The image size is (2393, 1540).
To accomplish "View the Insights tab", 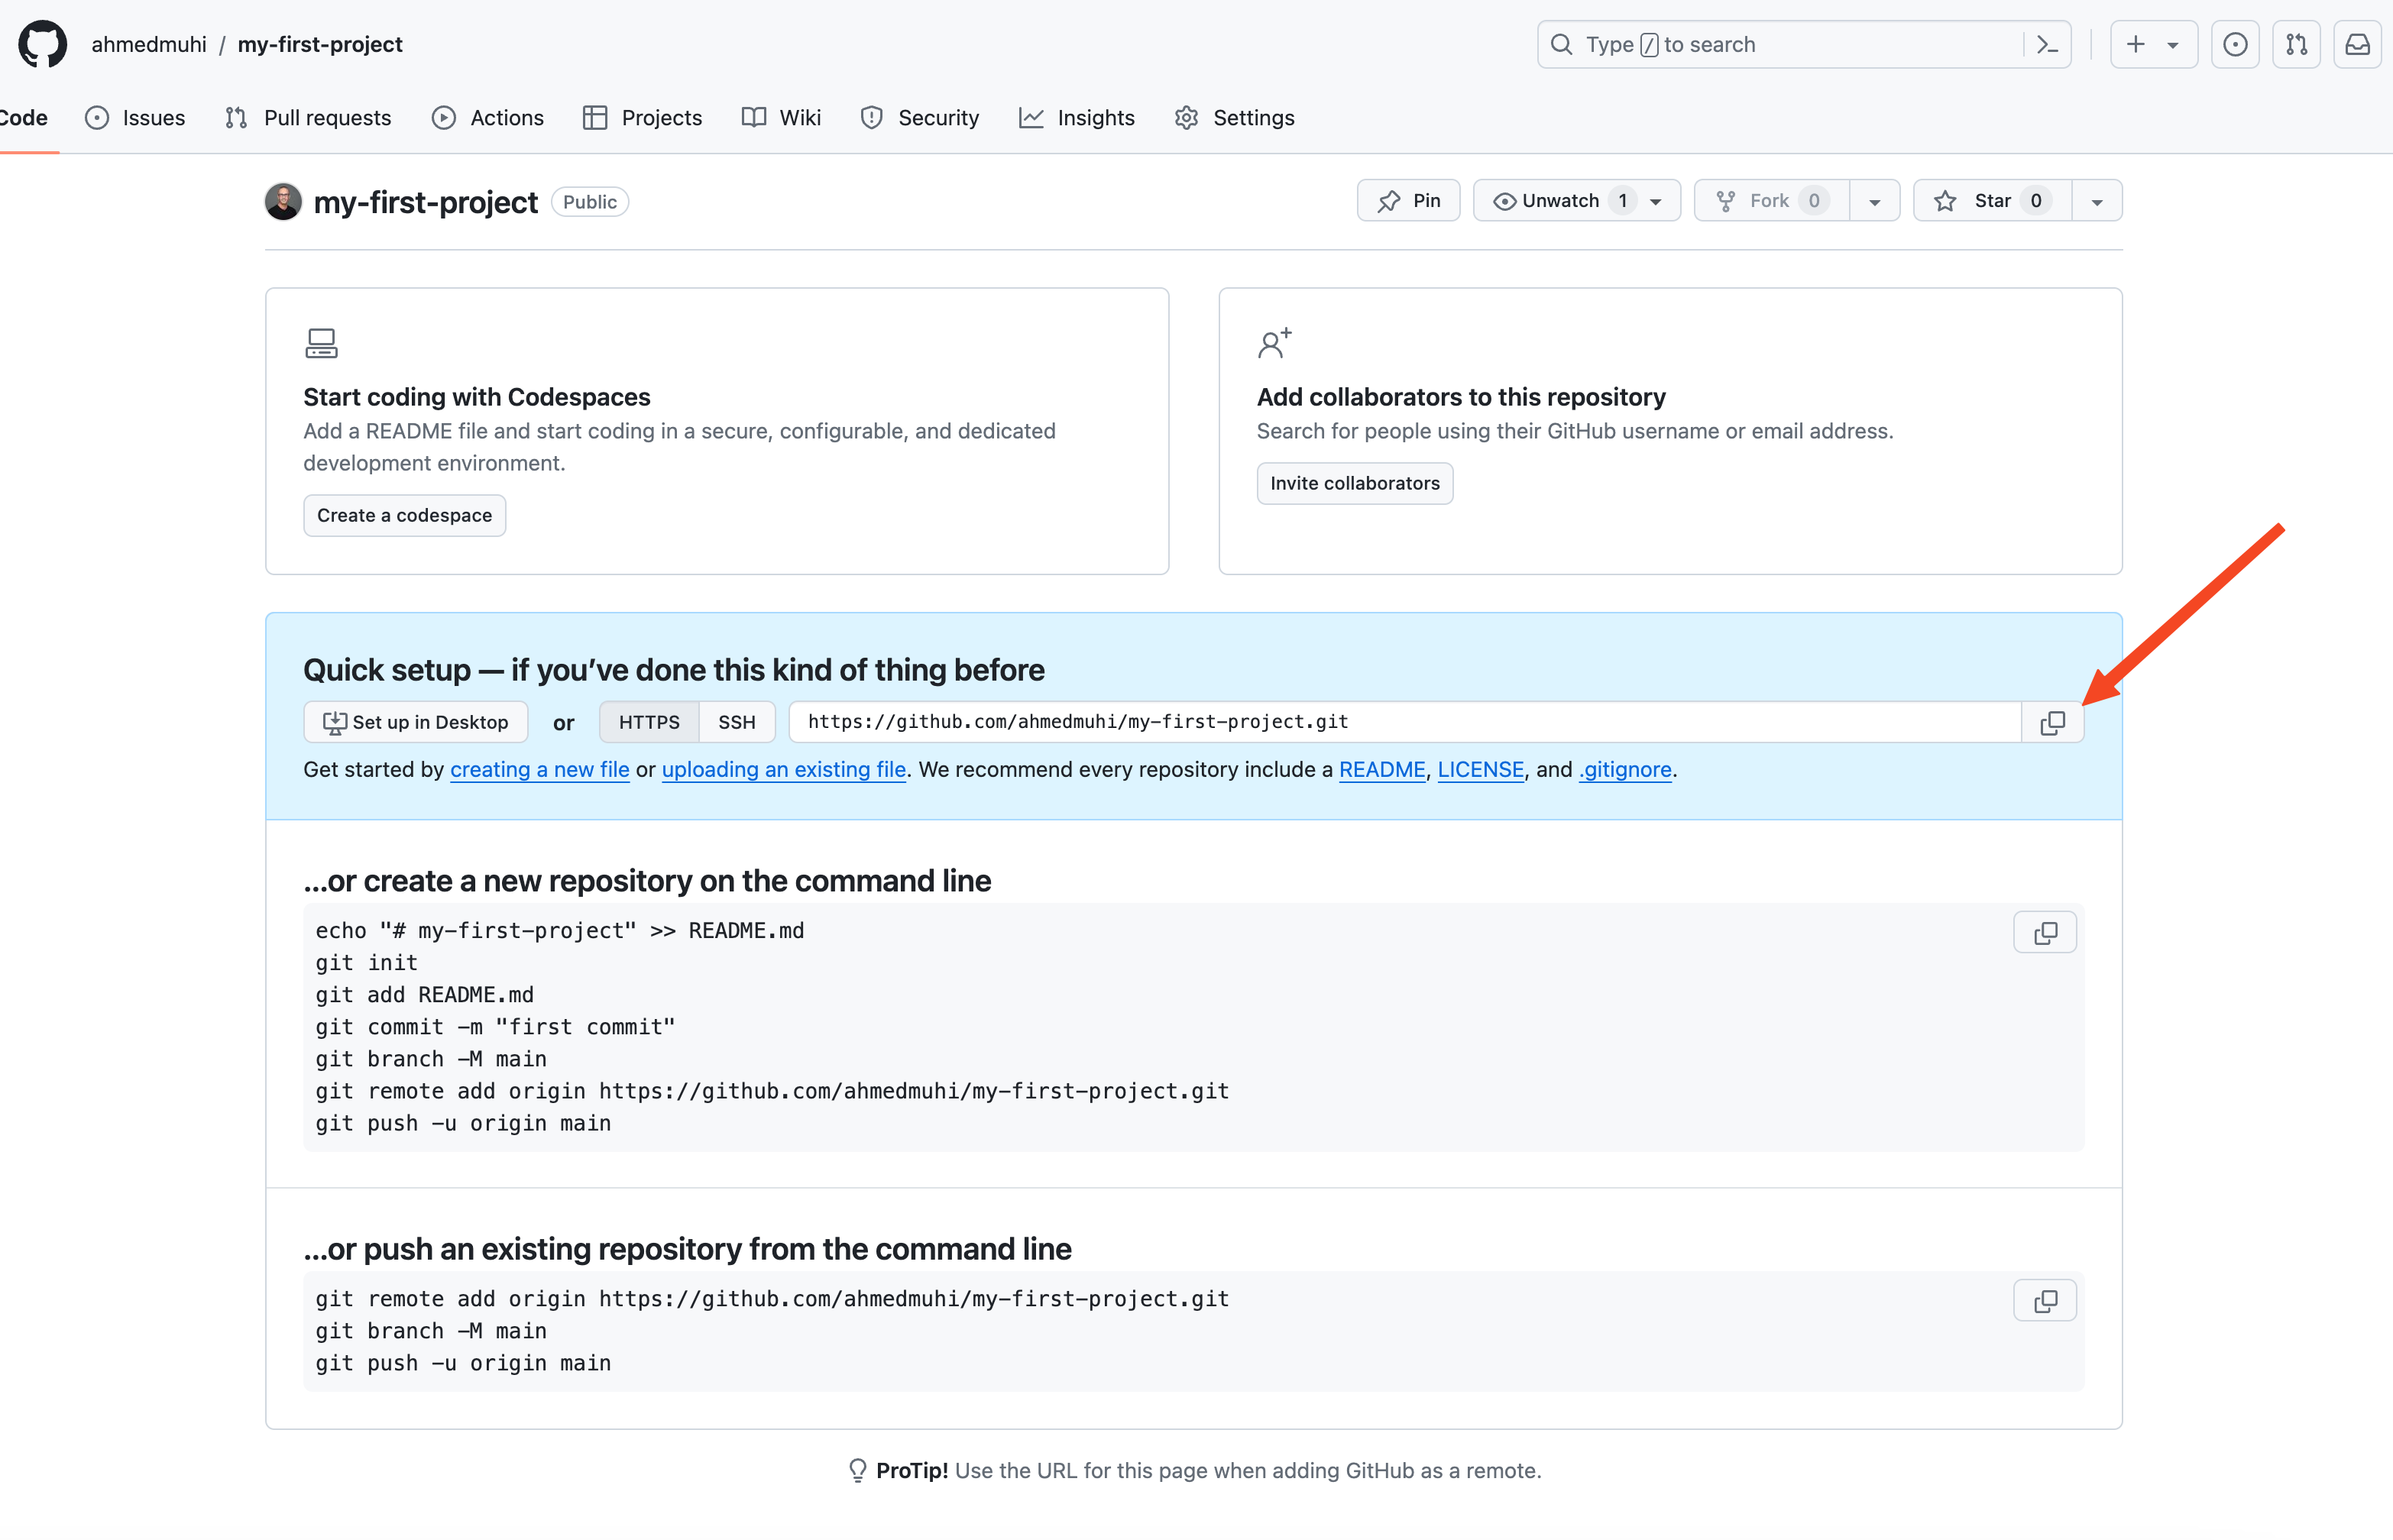I will click(1077, 118).
